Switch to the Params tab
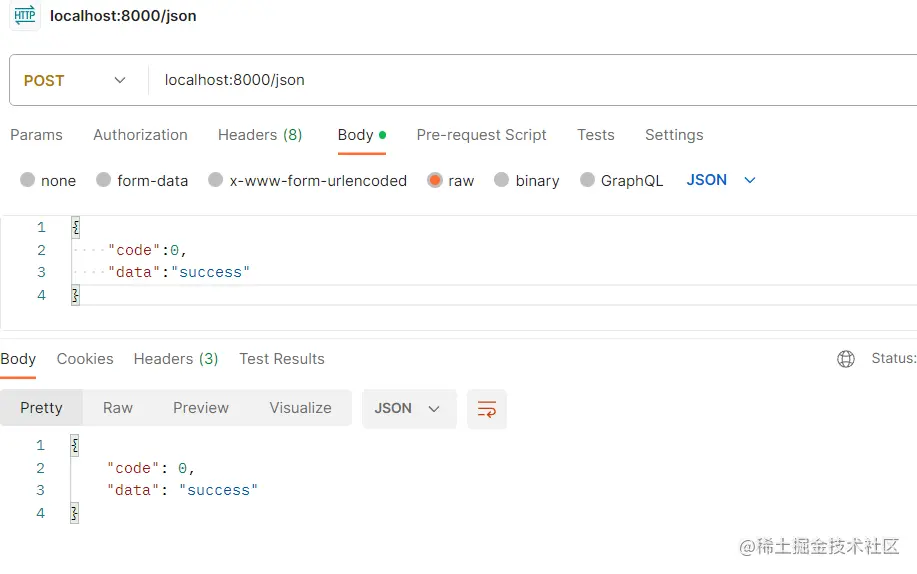The image size is (917, 574). click(x=36, y=135)
